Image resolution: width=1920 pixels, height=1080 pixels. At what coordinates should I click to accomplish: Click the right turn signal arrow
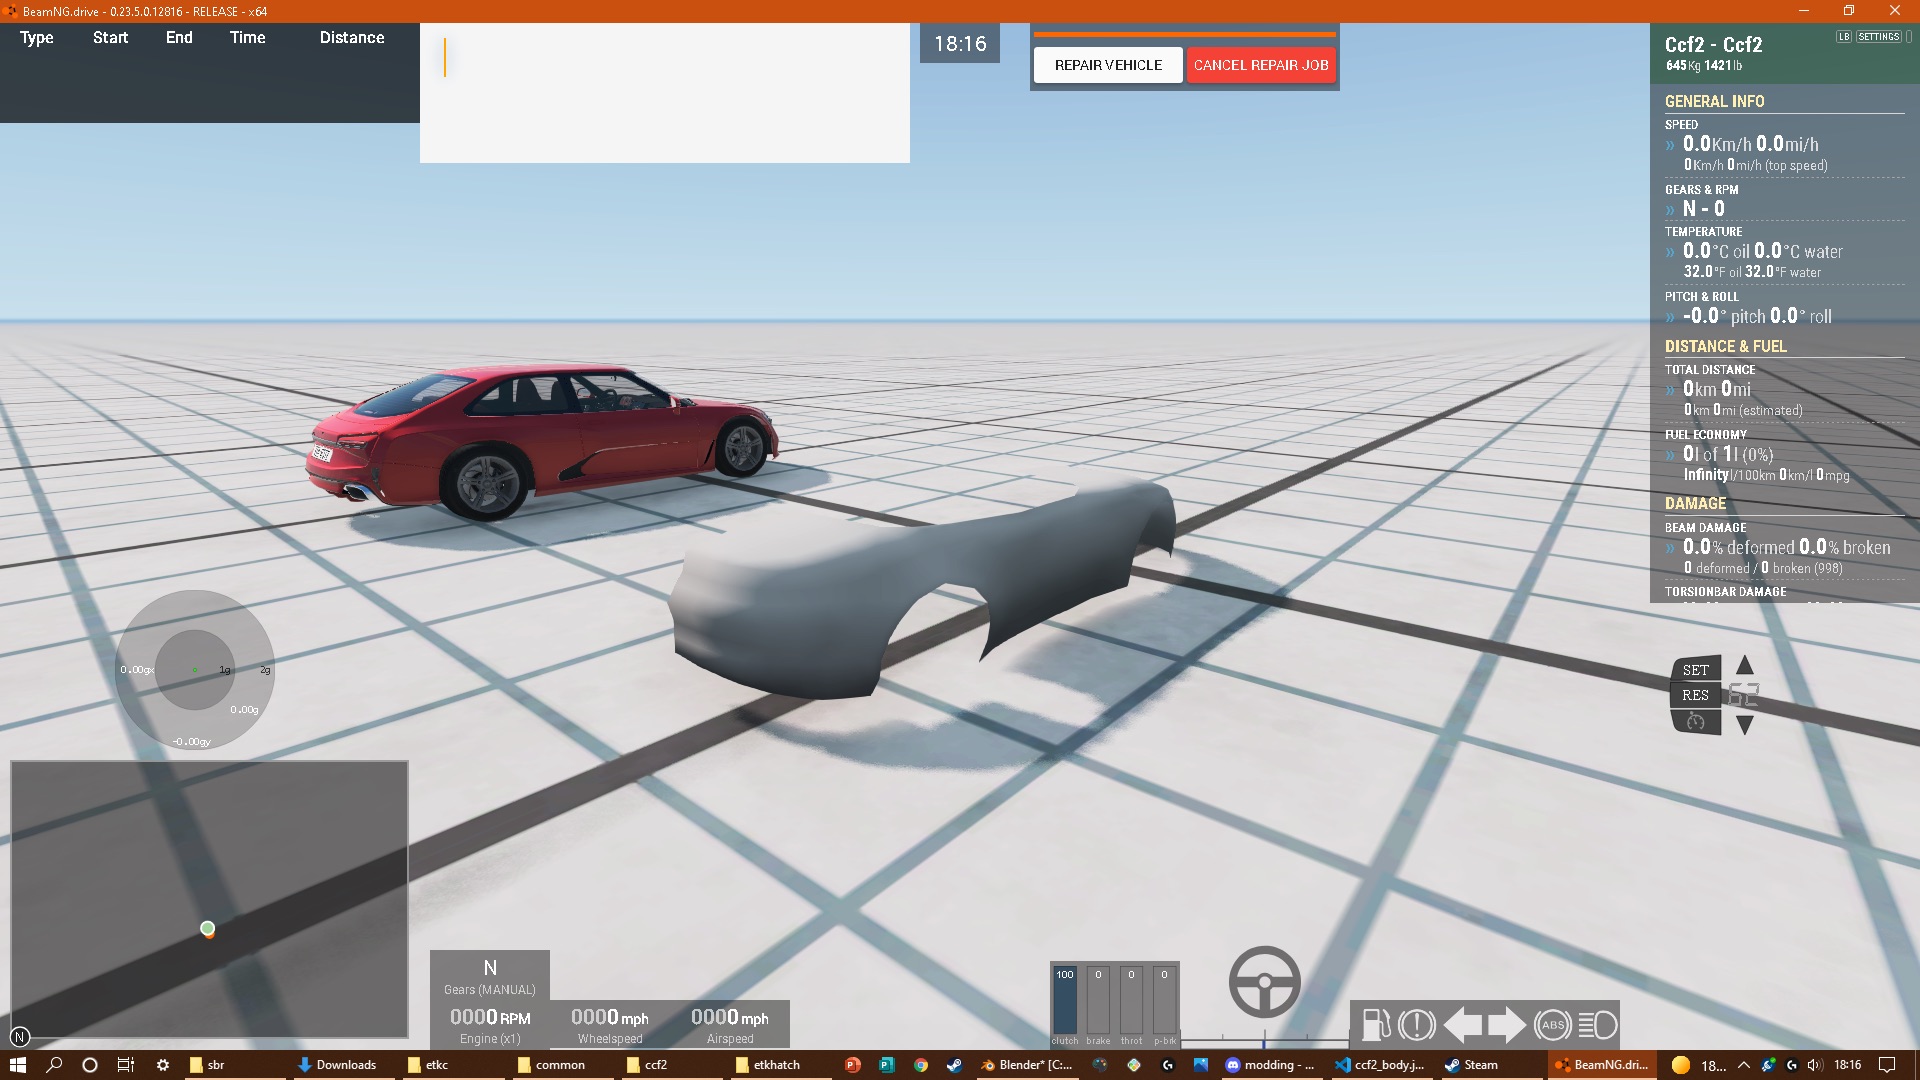tap(1507, 1025)
